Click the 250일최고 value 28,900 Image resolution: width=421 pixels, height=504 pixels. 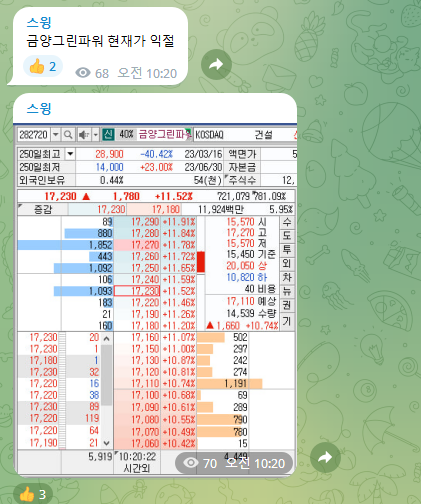click(x=109, y=154)
